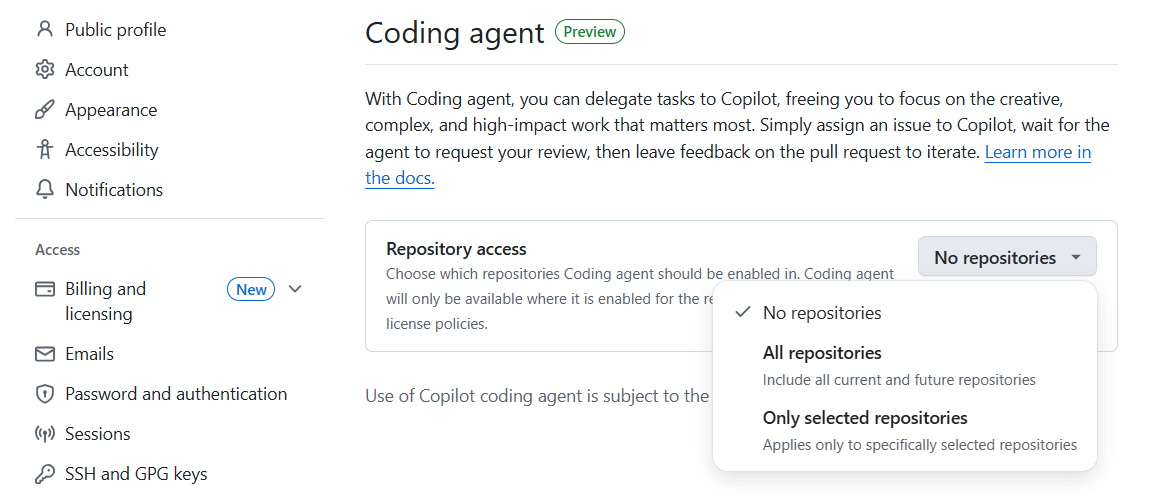Choose Only selected repositories option
Image resolution: width=1152 pixels, height=501 pixels.
tap(865, 418)
